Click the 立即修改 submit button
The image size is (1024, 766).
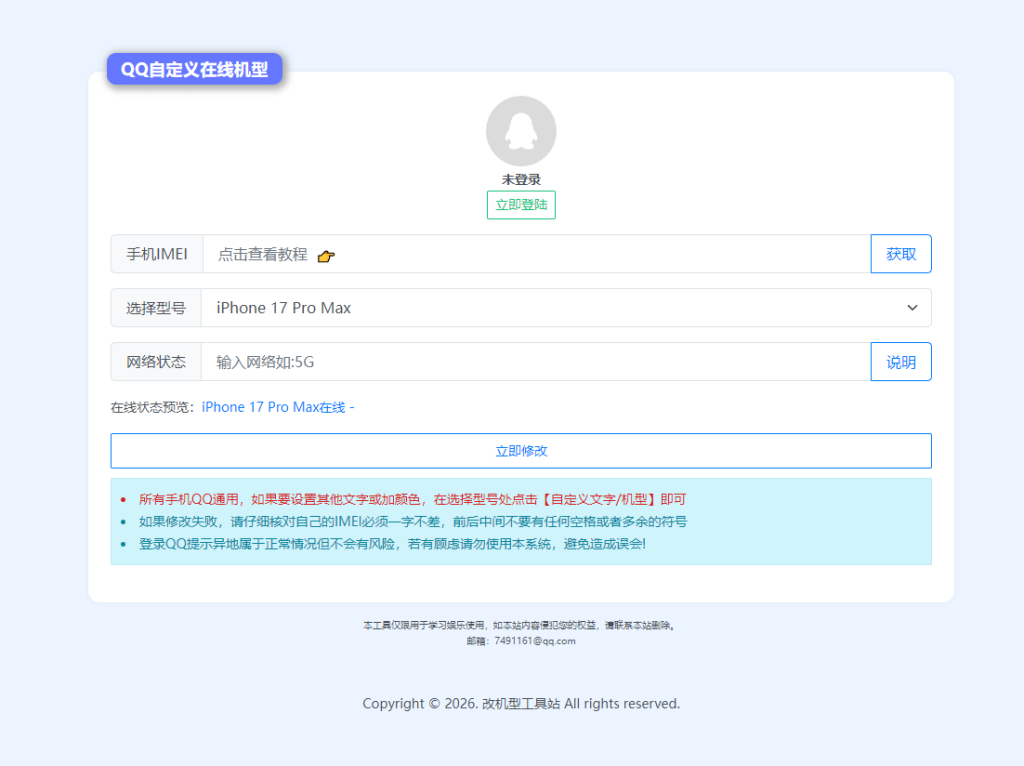click(x=521, y=451)
